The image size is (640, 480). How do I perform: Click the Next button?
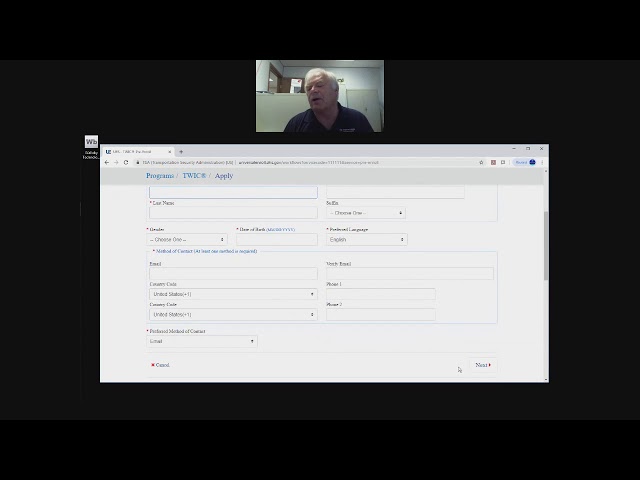(x=483, y=365)
